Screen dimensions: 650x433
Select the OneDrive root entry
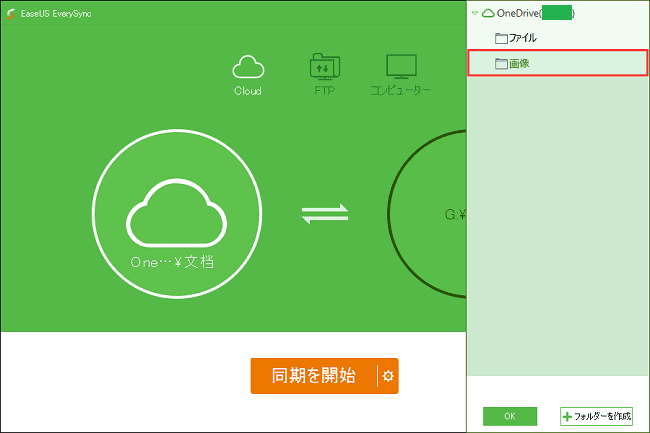pos(528,13)
